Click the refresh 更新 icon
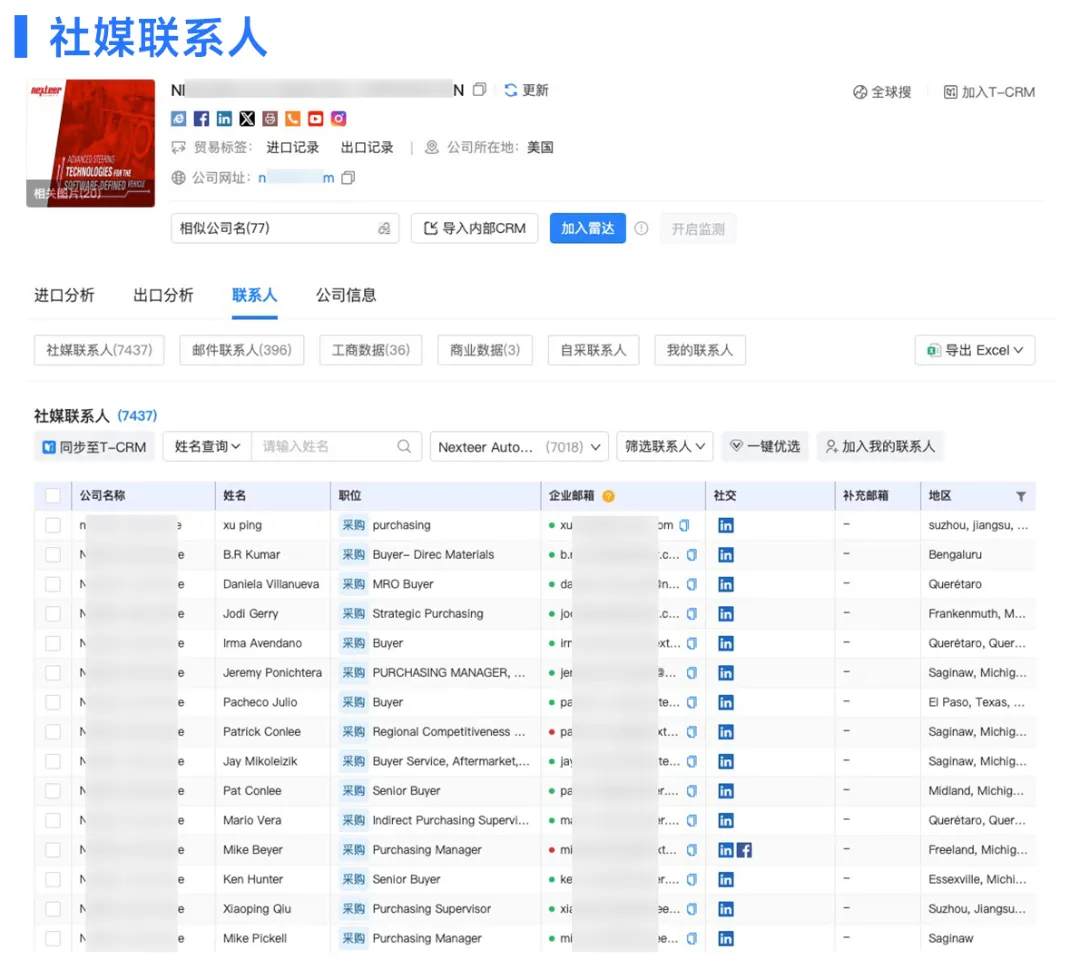 click(511, 90)
